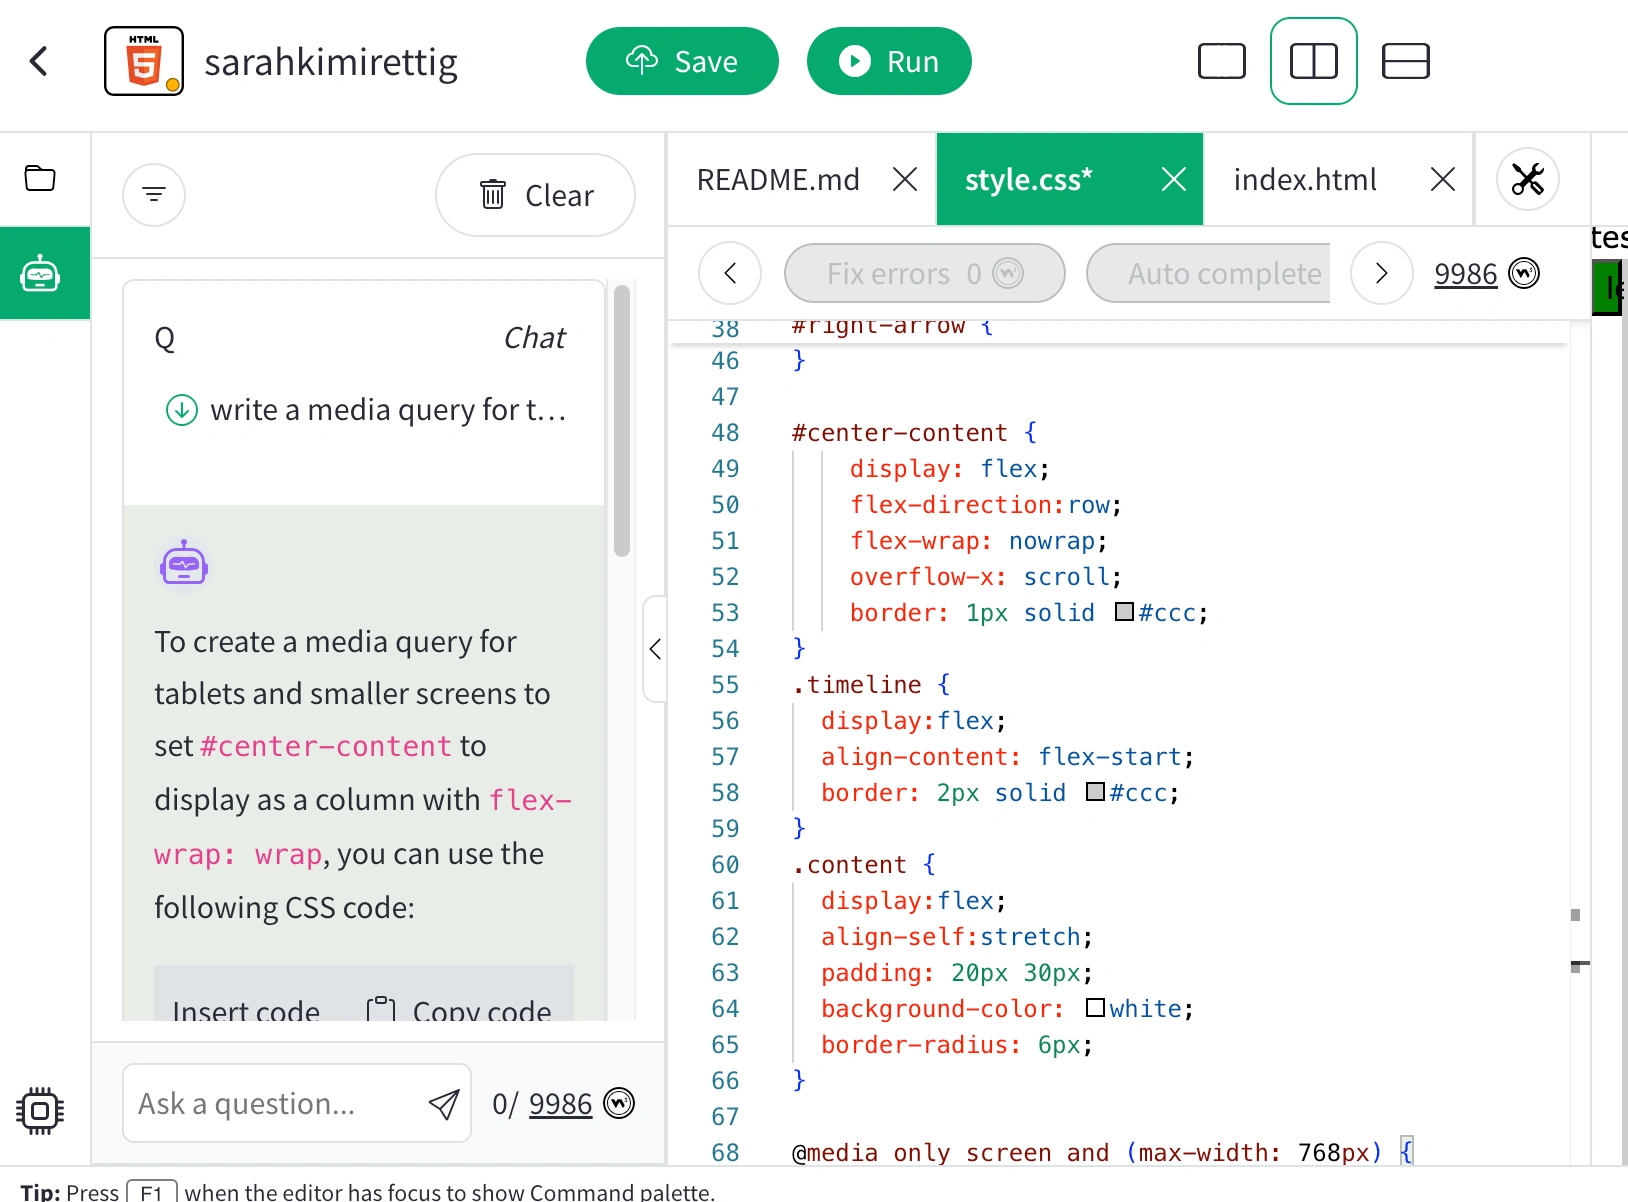Click the #ccc color swatch on line 53

[1124, 611]
